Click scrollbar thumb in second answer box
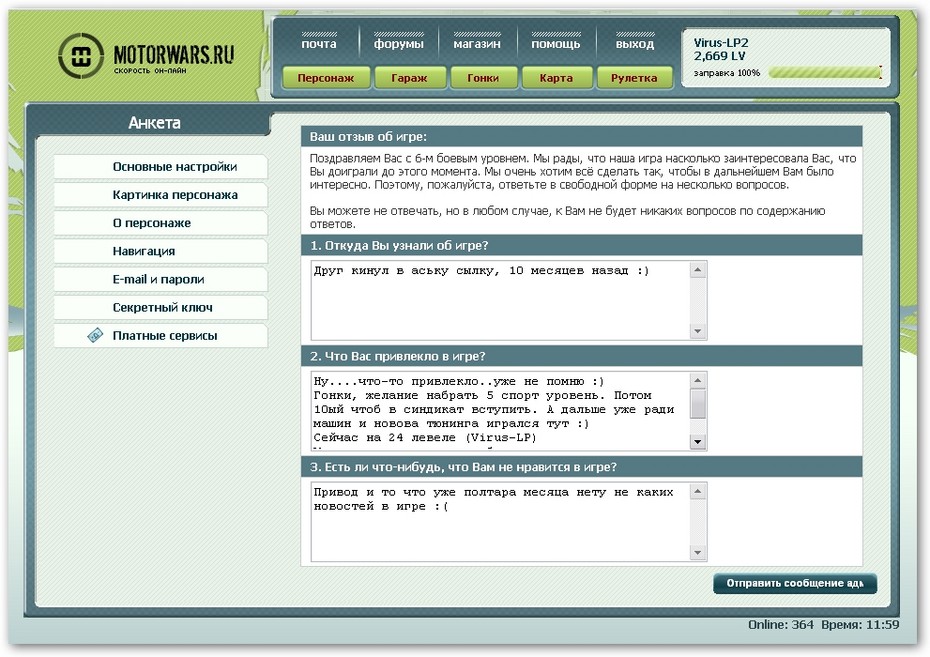 (698, 404)
